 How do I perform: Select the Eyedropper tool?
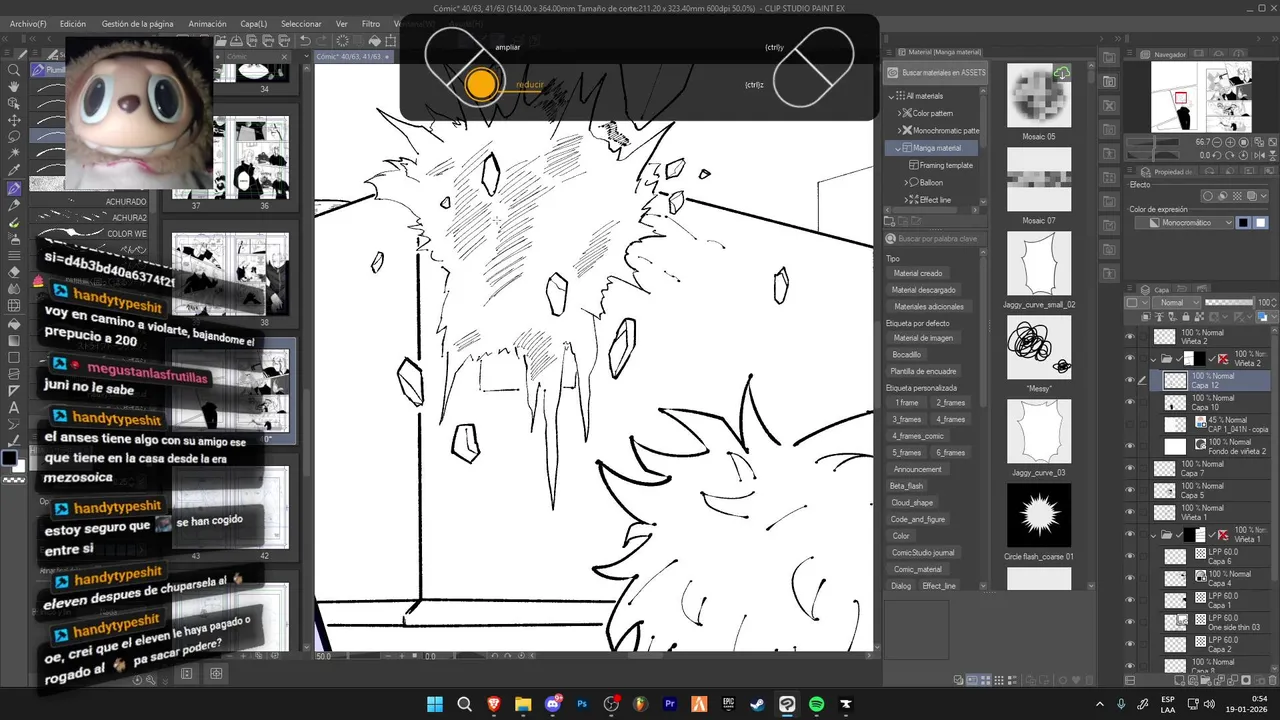[x=14, y=171]
